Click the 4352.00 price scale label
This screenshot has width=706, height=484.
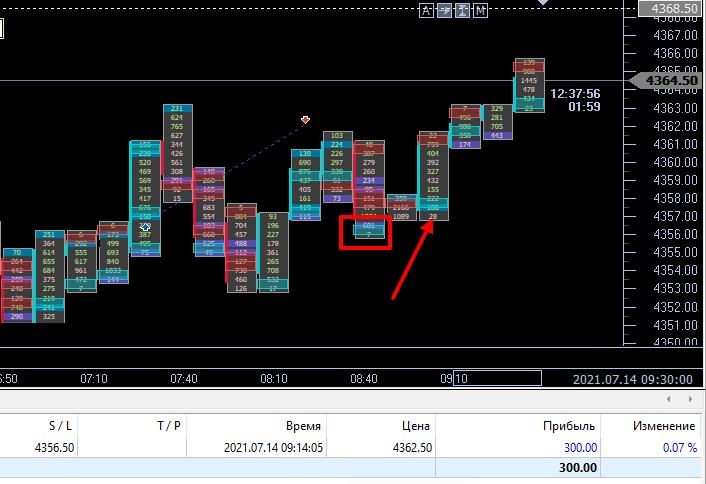click(x=675, y=307)
